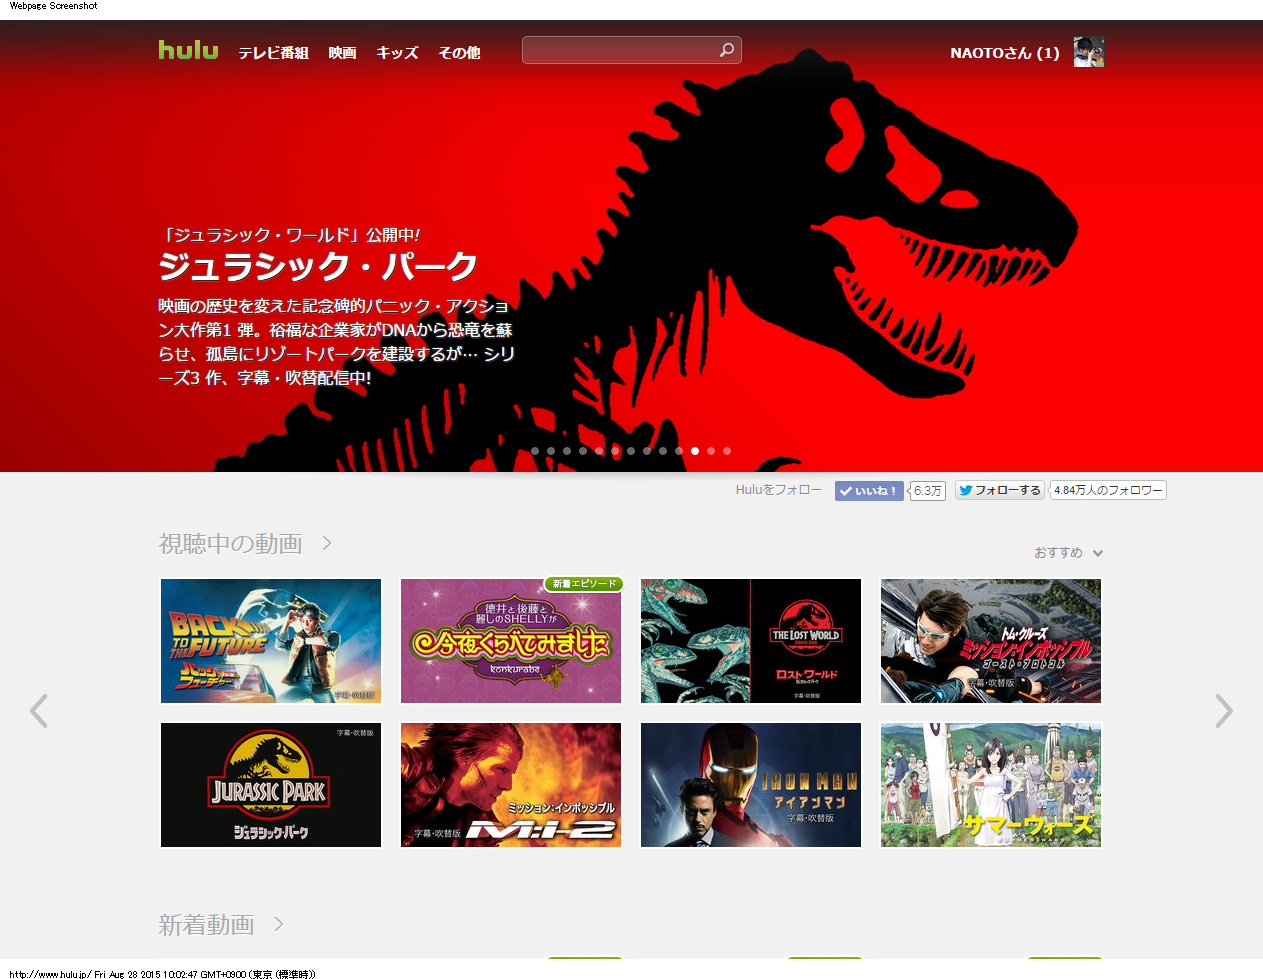Select the last hero banner dot

pos(727,451)
